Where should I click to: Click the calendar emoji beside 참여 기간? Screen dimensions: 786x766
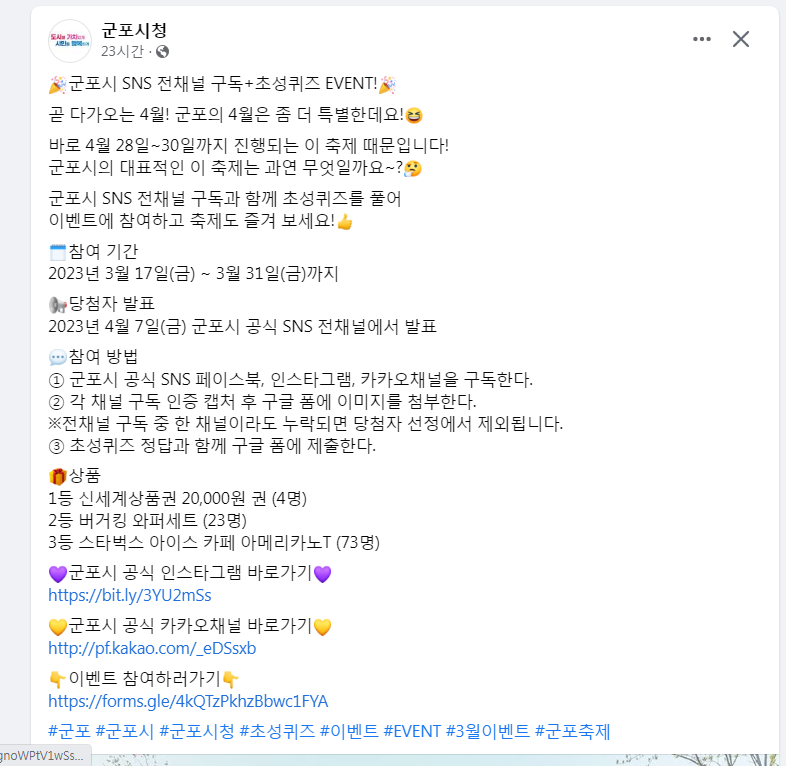tap(58, 252)
